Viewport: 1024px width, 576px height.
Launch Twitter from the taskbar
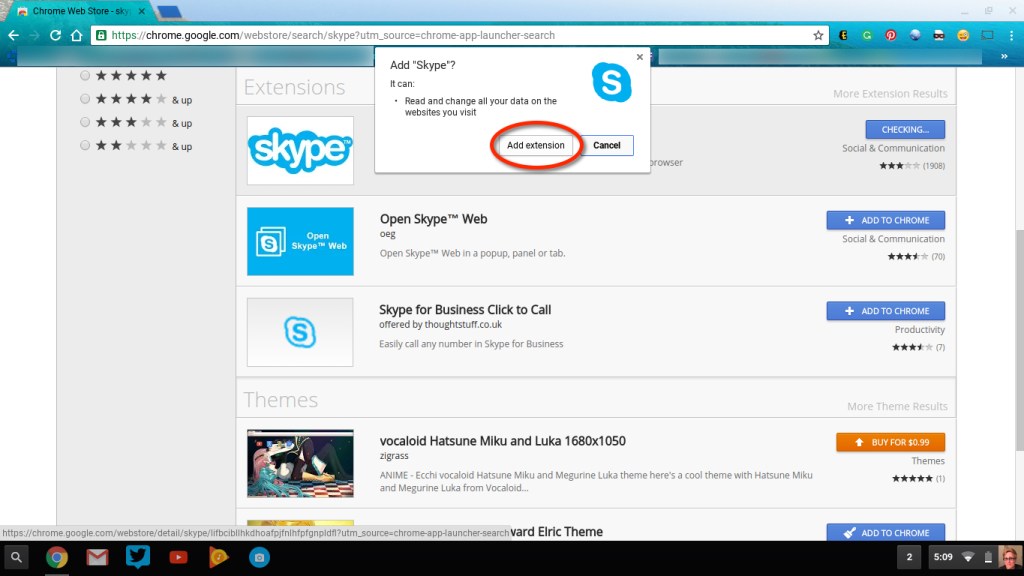click(137, 558)
